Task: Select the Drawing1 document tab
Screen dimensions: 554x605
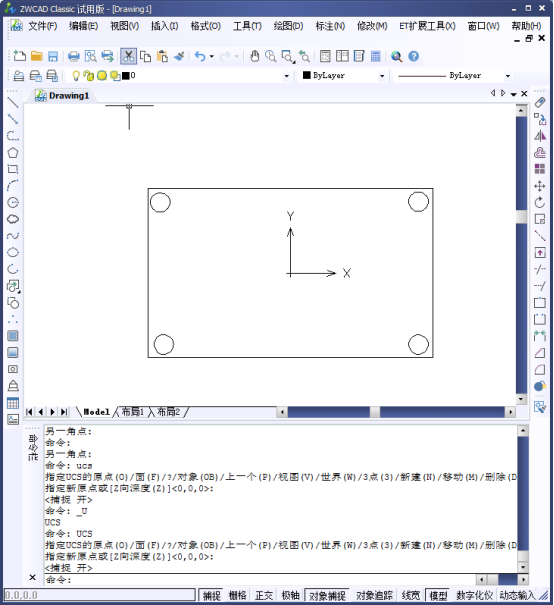Action: (x=62, y=96)
